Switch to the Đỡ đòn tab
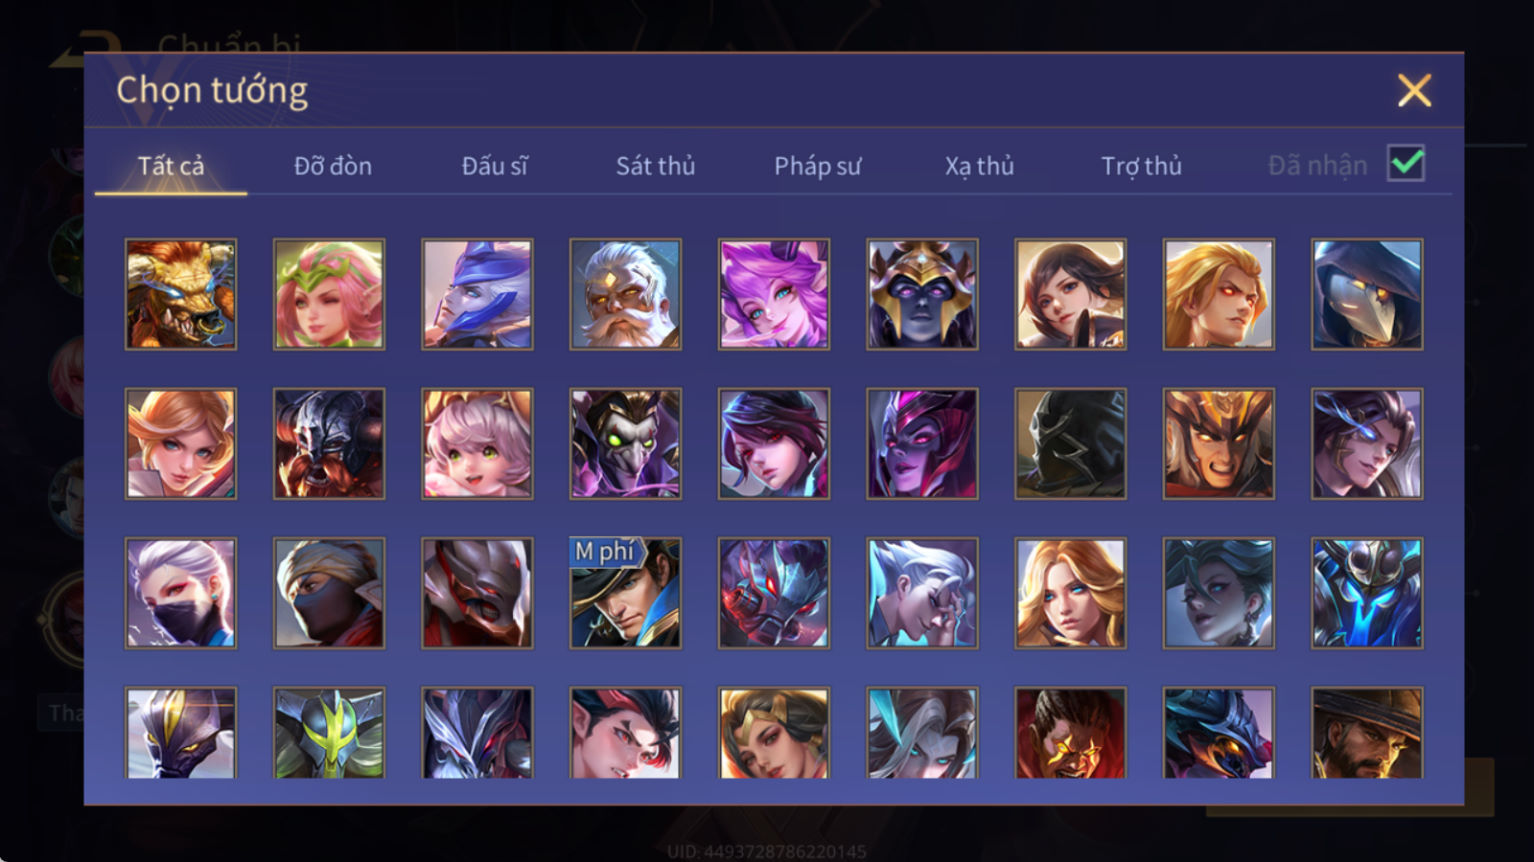This screenshot has height=862, width=1534. coord(333,166)
